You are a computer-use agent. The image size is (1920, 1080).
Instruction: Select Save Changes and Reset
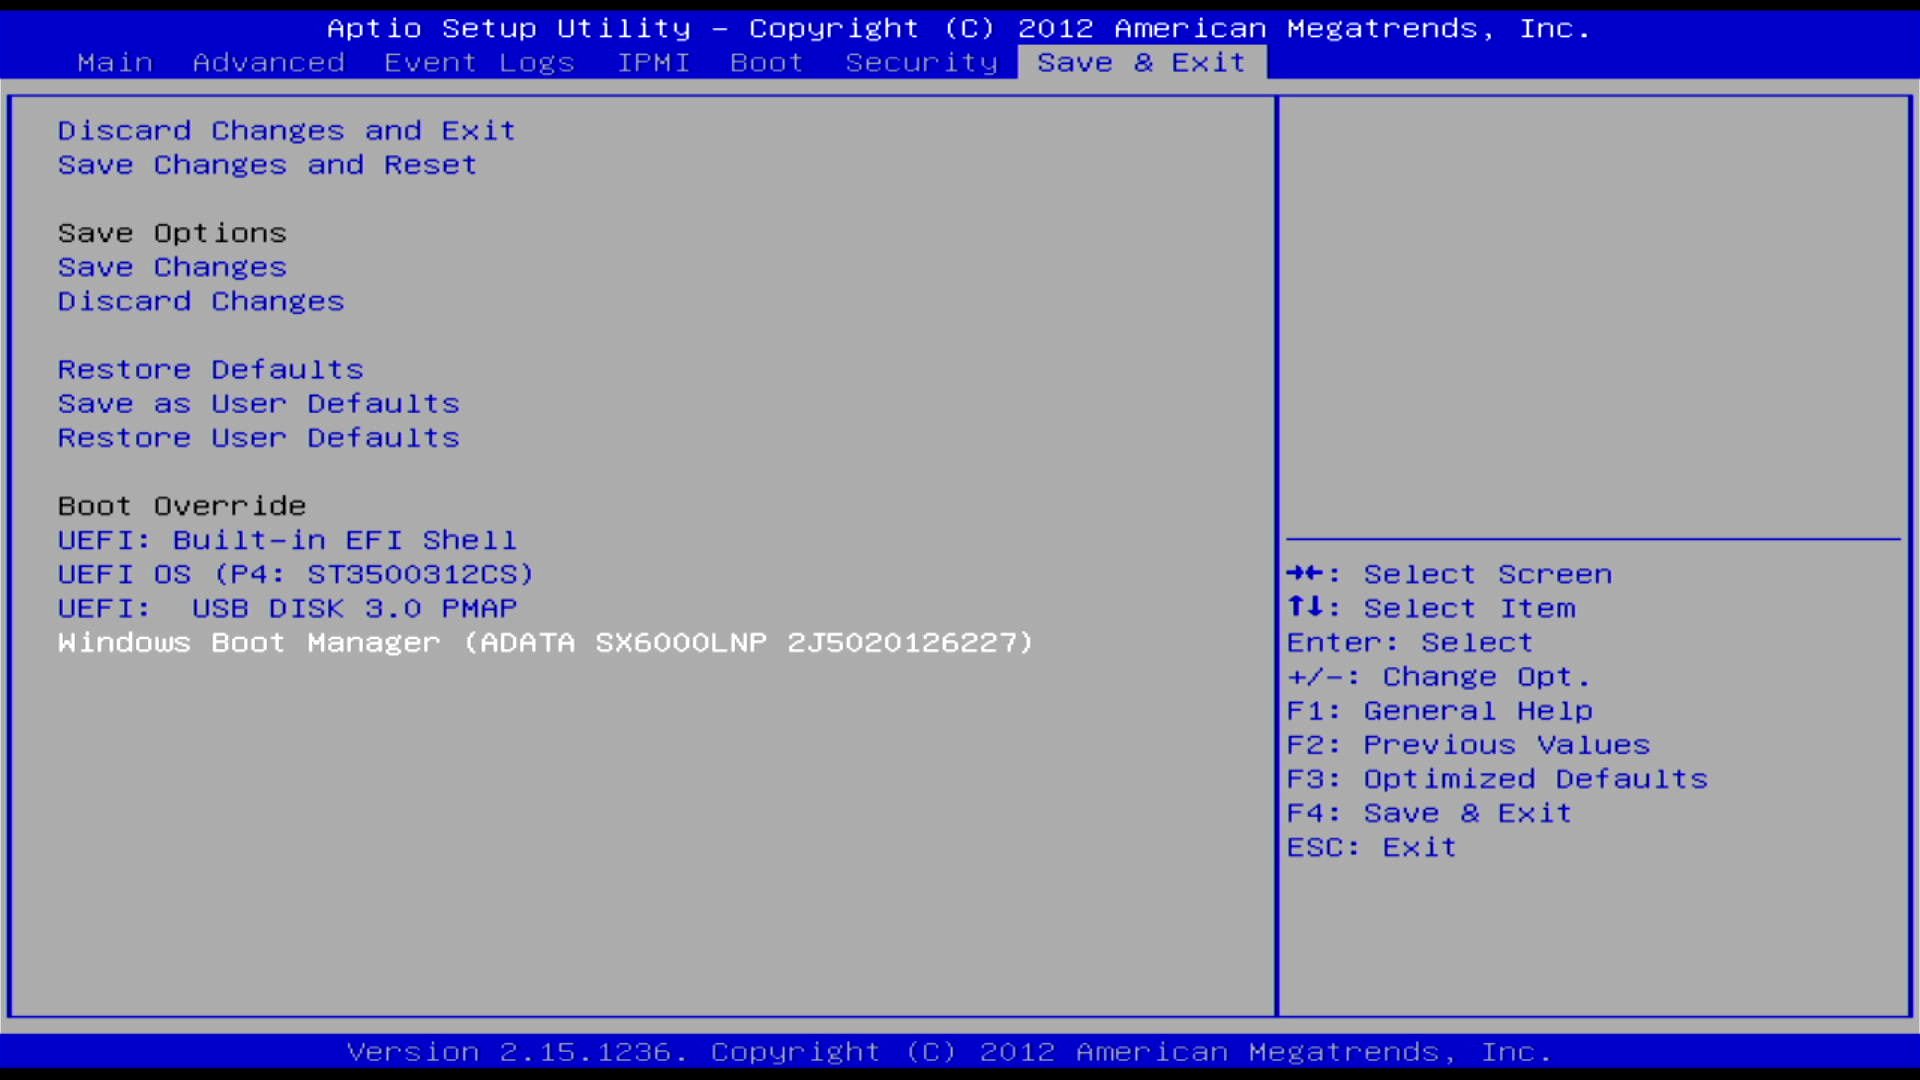pyautogui.click(x=267, y=165)
